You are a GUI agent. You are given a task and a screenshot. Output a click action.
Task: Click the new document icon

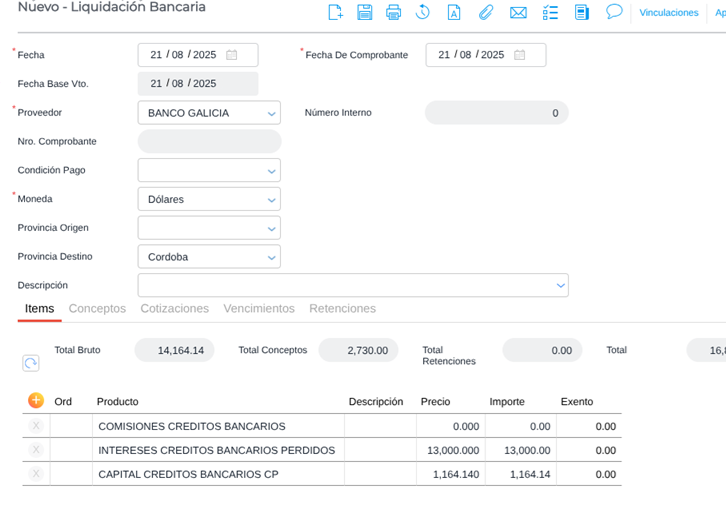pyautogui.click(x=335, y=12)
